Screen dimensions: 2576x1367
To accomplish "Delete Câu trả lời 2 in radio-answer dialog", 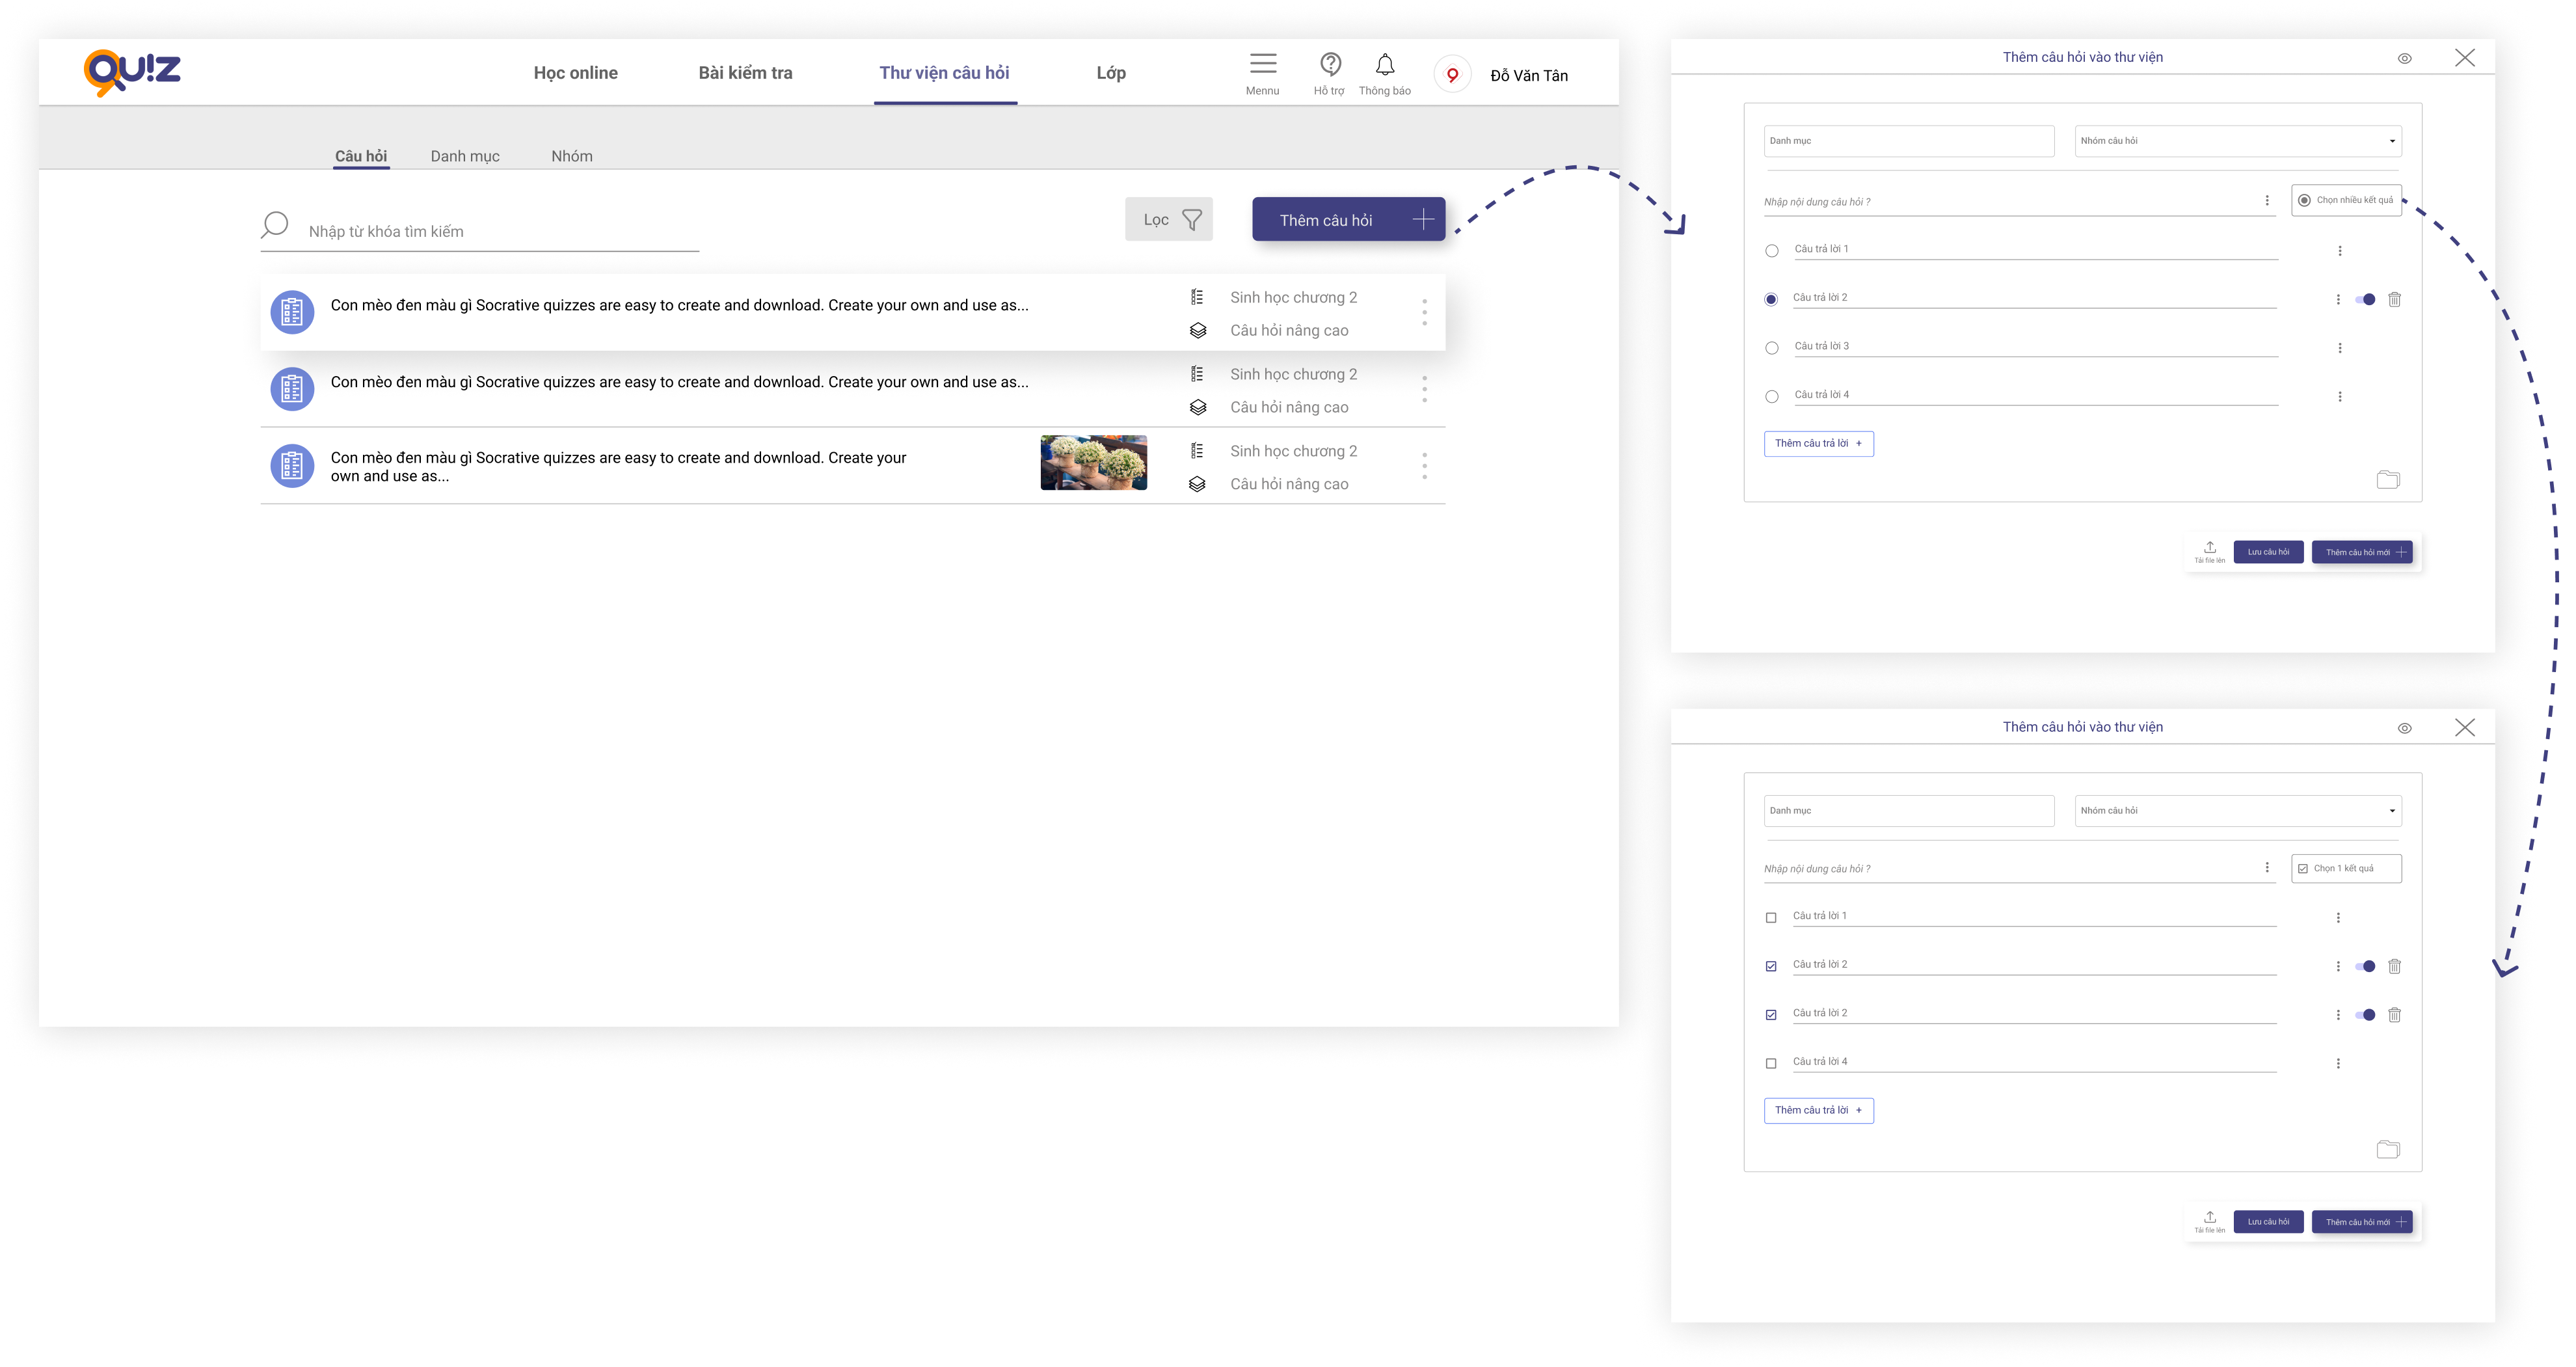I will 2394,299.
